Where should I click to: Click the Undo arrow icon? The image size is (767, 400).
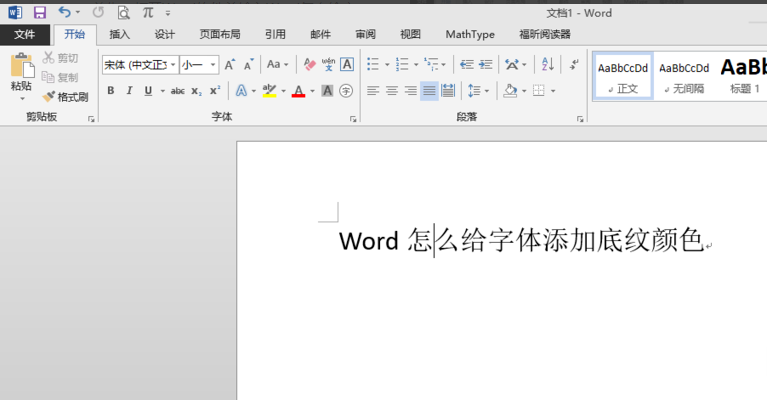[64, 12]
